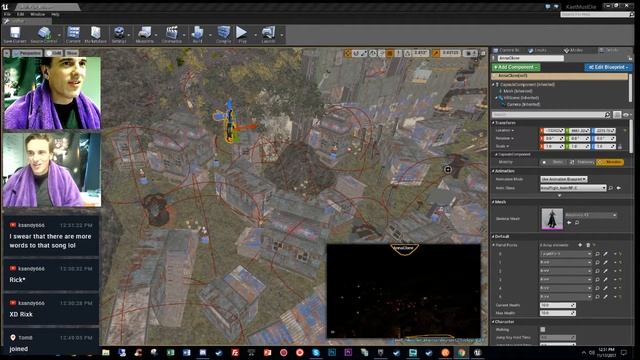Open the Edit menu
This screenshot has height=360, width=640.
(x=20, y=14)
